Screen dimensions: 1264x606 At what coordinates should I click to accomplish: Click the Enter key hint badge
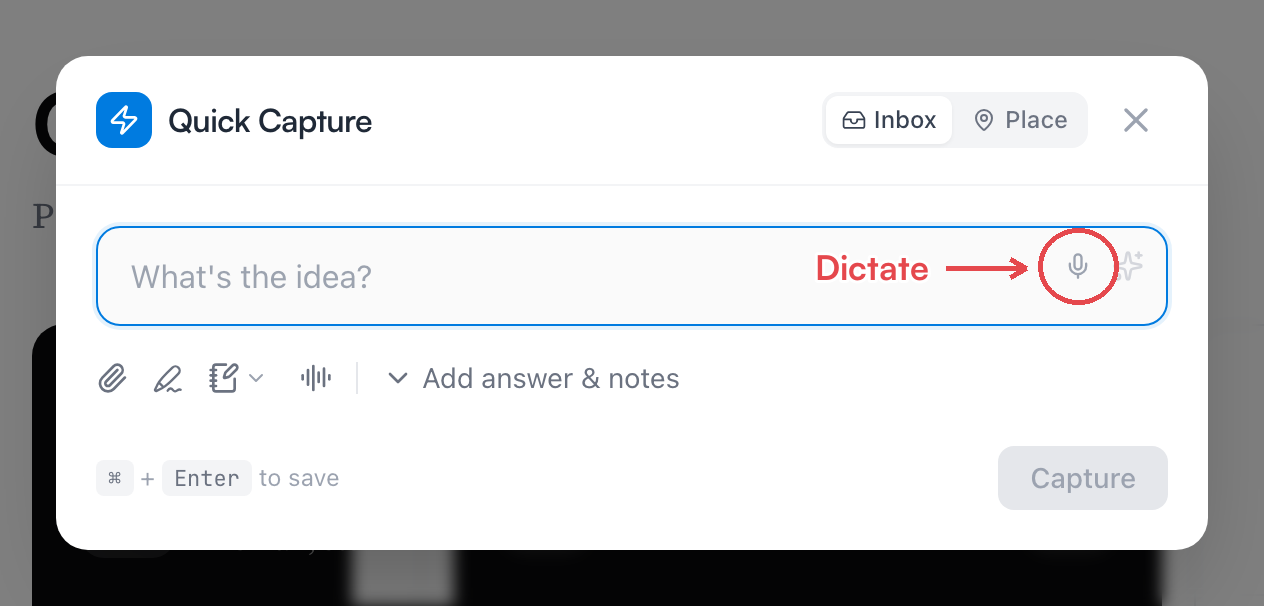pyautogui.click(x=207, y=478)
